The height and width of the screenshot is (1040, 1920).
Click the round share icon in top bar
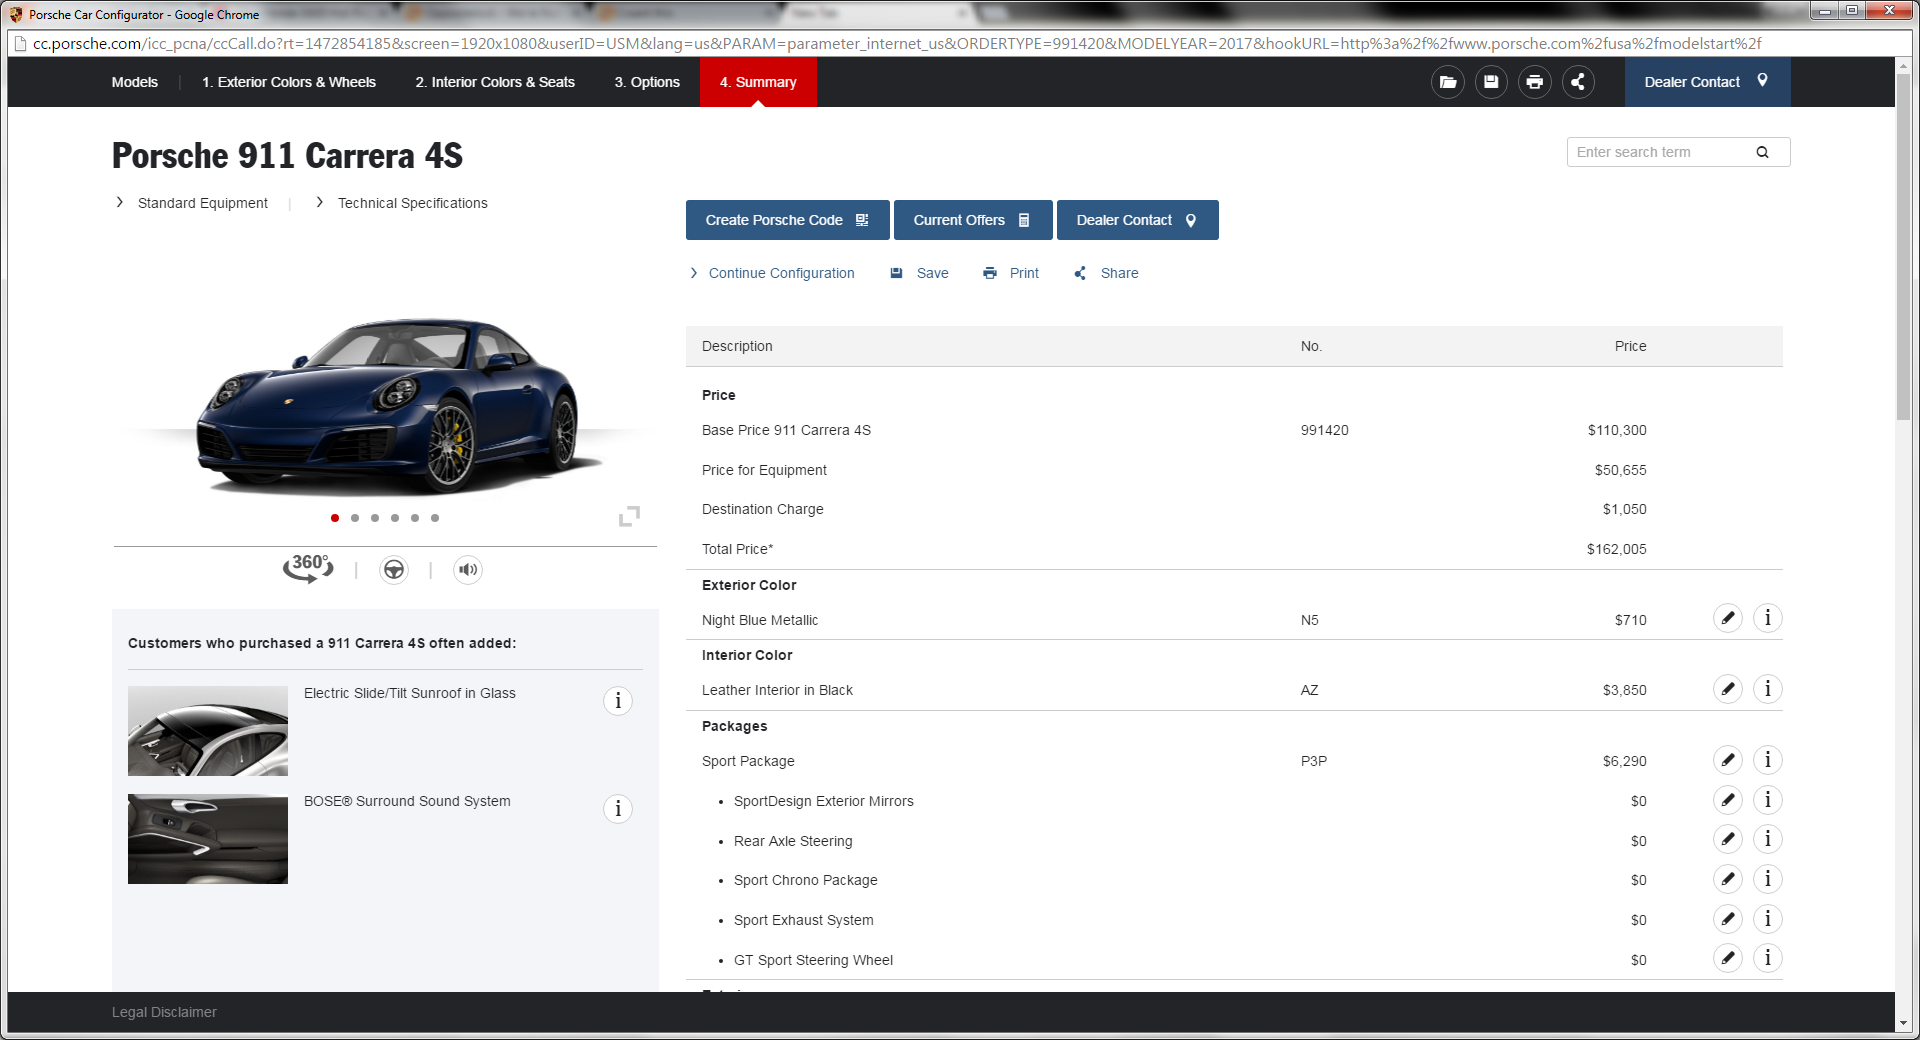pyautogui.click(x=1578, y=82)
